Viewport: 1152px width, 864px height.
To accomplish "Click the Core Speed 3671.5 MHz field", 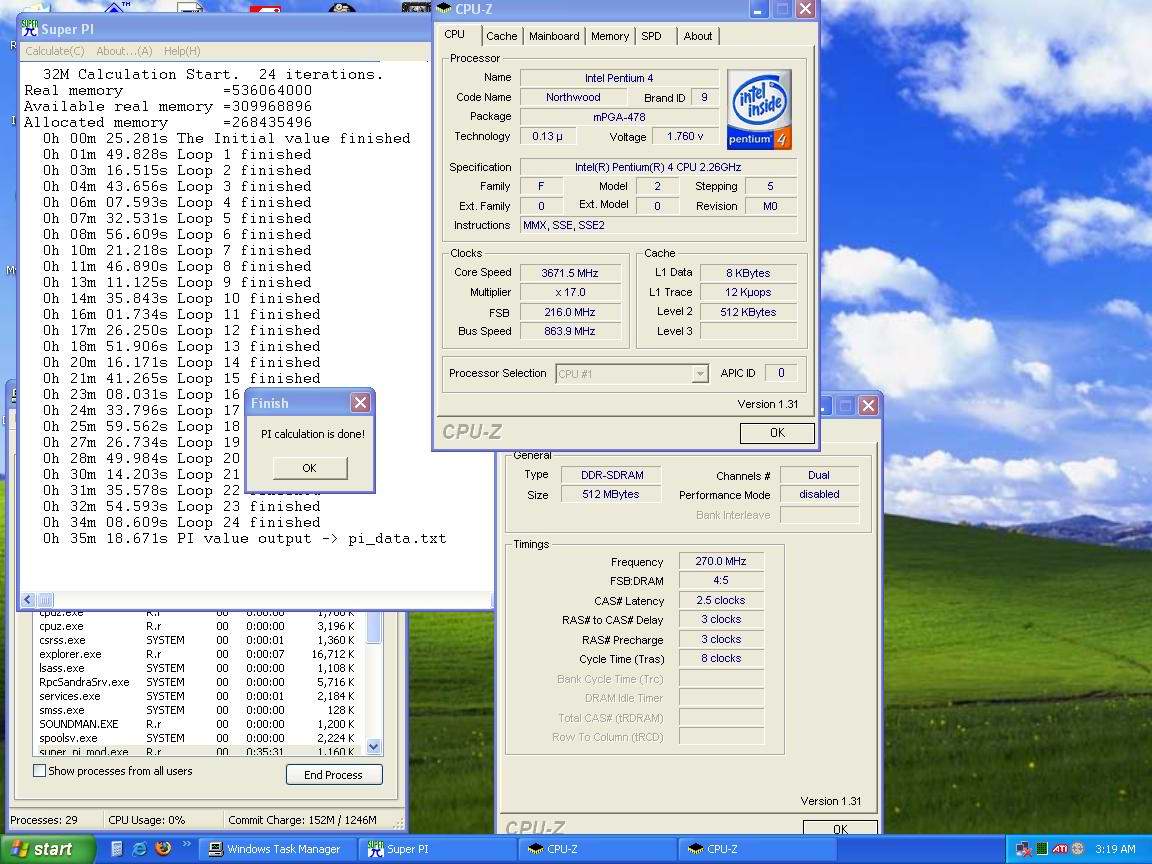I will pyautogui.click(x=570, y=273).
